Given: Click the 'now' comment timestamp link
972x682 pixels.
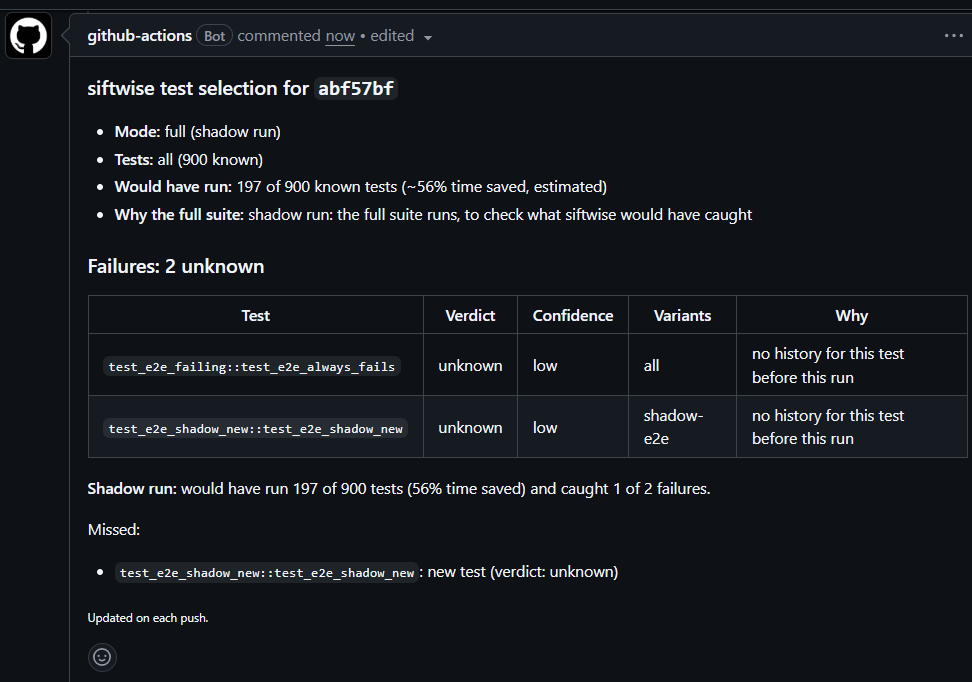Looking at the screenshot, I should pyautogui.click(x=340, y=36).
